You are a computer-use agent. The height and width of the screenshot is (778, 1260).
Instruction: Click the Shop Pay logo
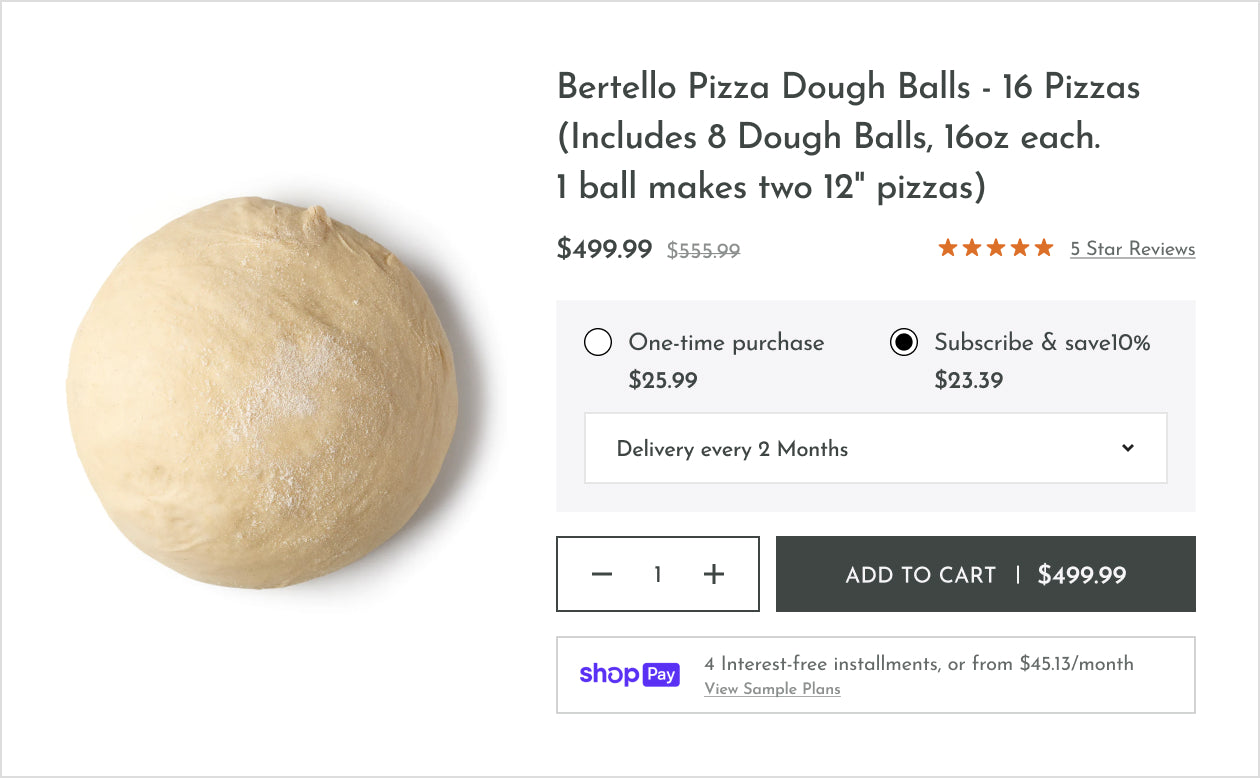(629, 674)
